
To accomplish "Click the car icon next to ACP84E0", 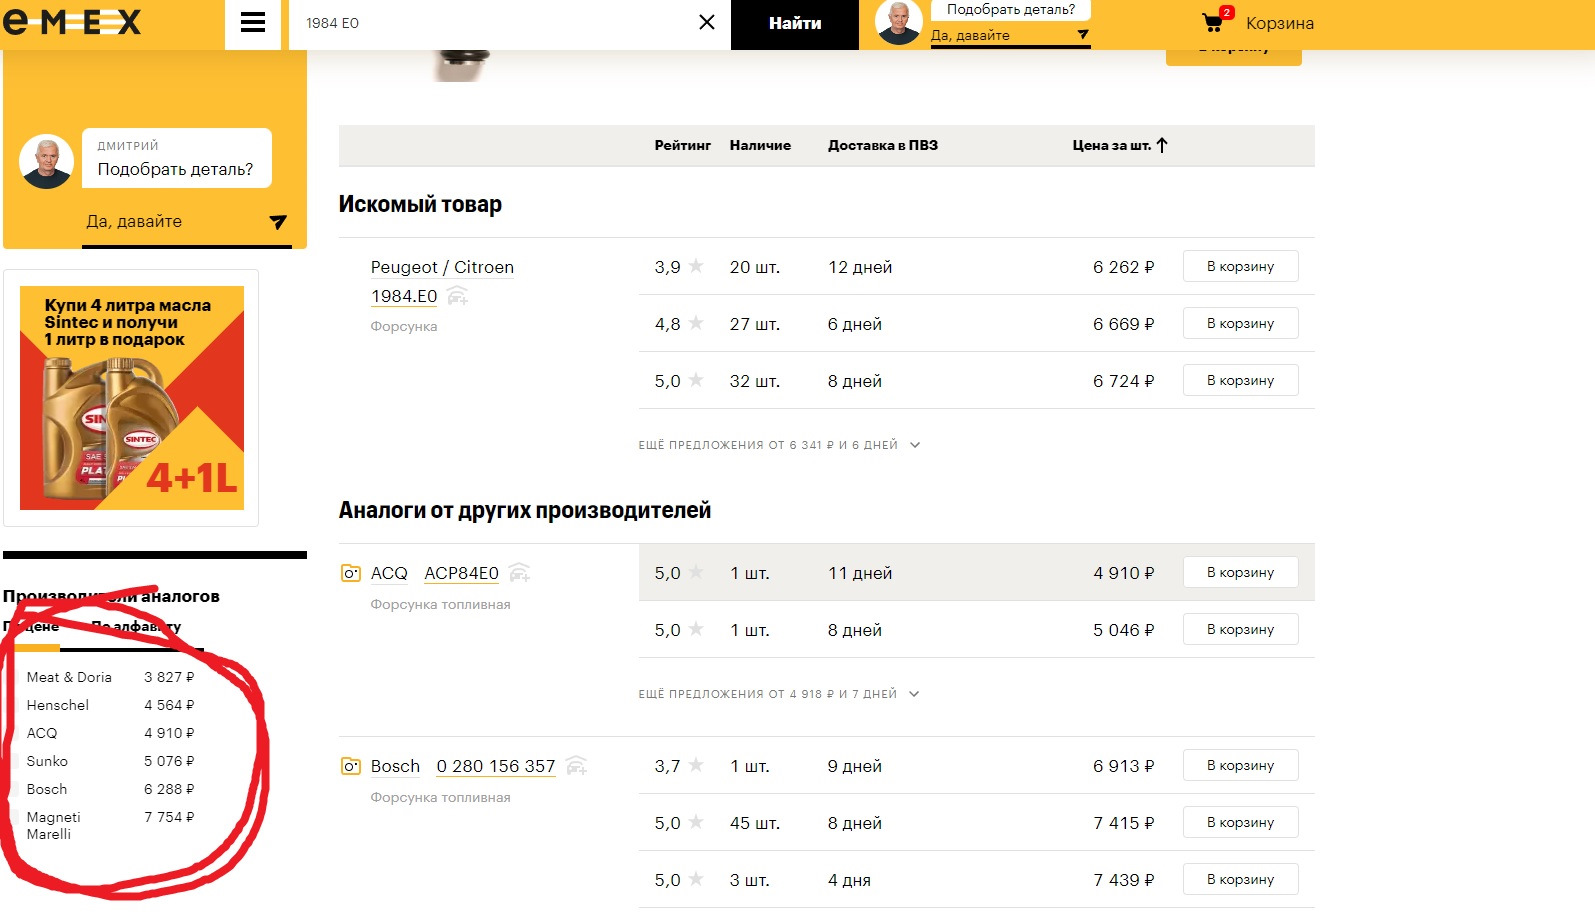I will click(519, 573).
